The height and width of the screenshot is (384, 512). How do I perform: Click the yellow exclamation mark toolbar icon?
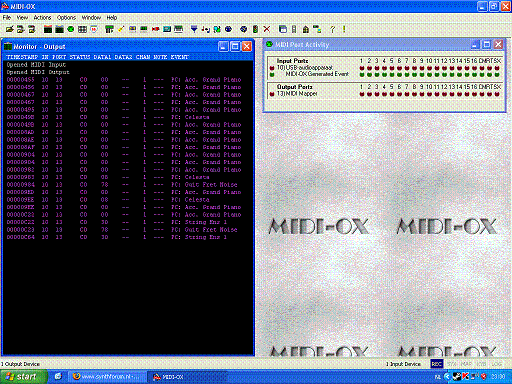click(344, 29)
